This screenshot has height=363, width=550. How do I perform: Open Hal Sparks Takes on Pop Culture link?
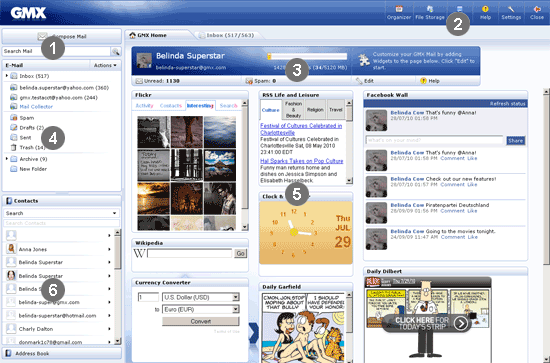302,161
